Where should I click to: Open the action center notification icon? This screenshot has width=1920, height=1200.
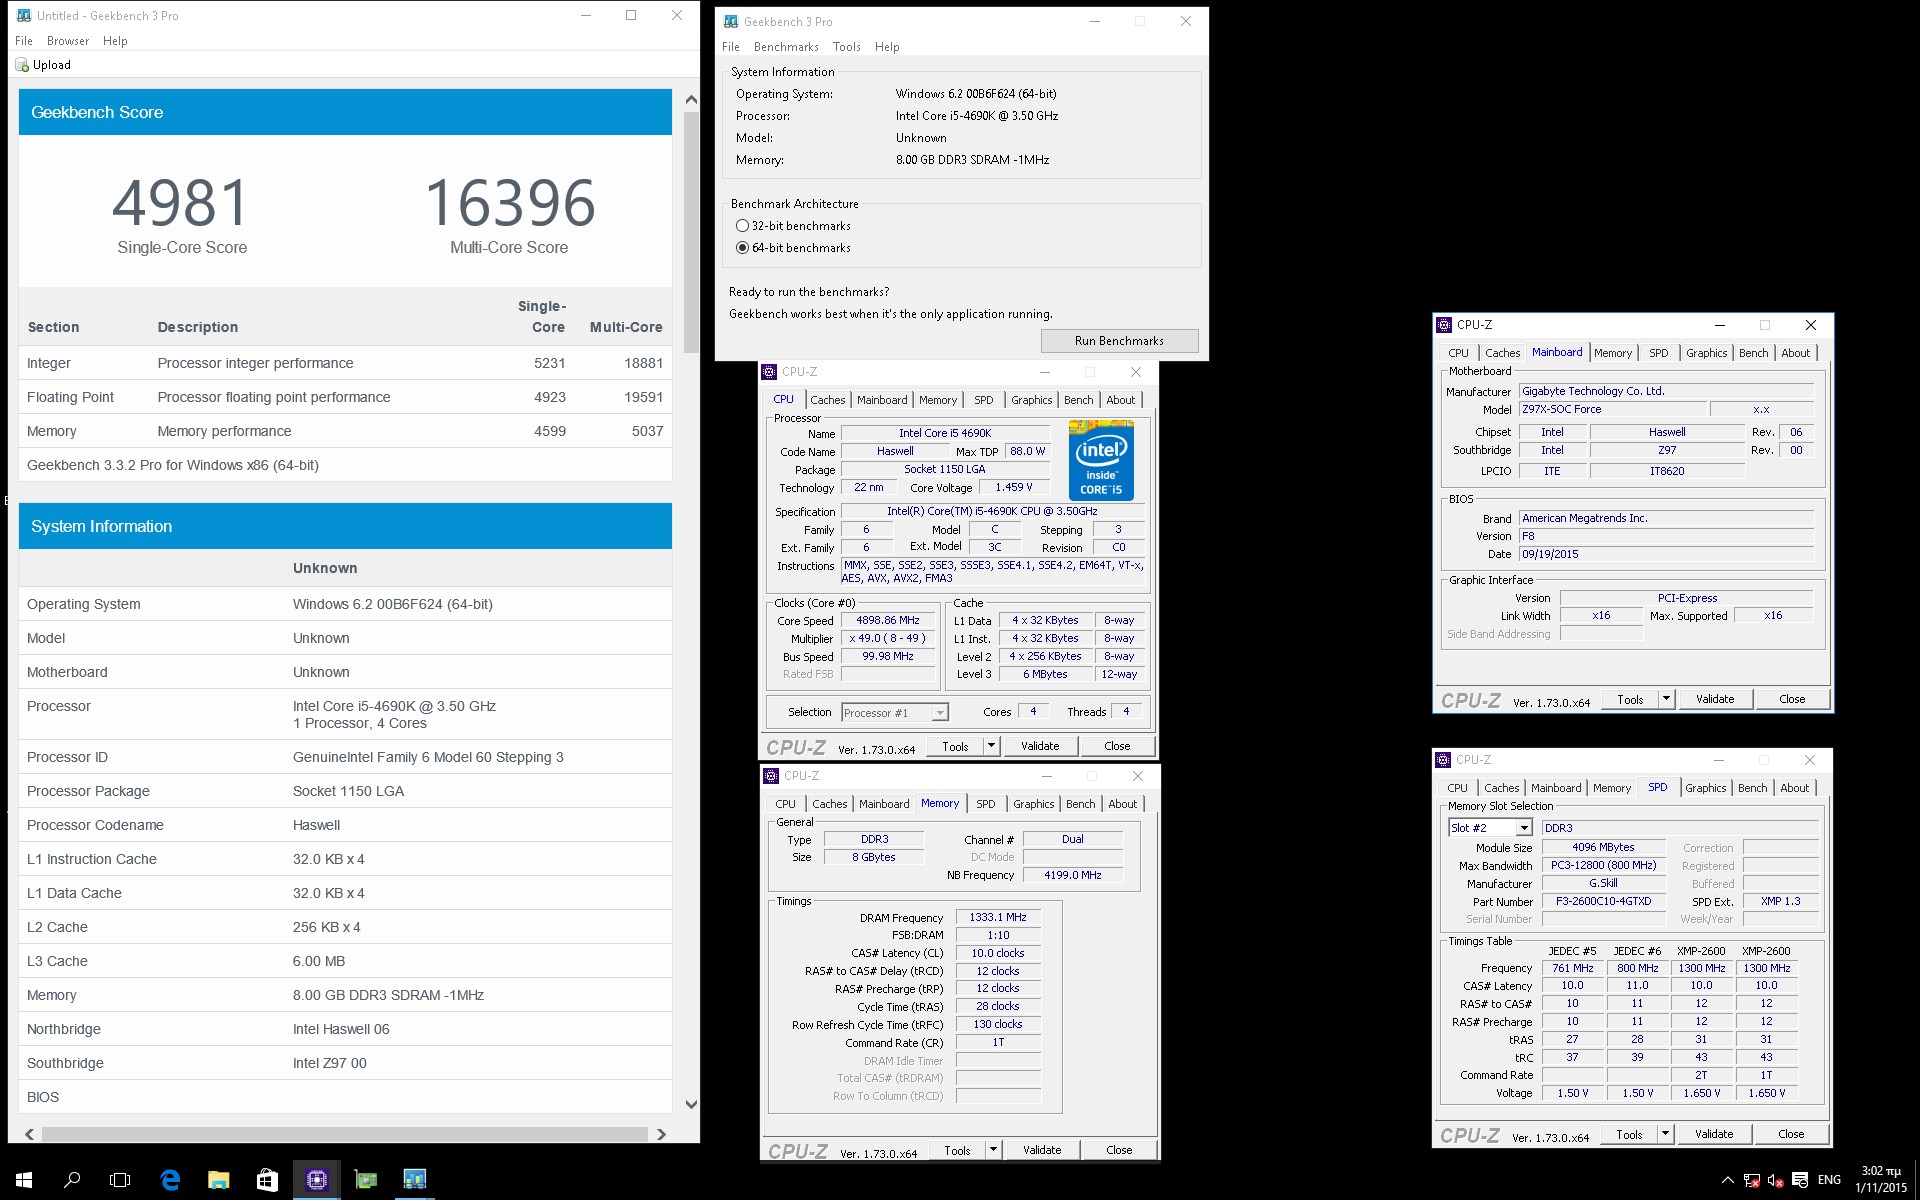[x=1800, y=1180]
